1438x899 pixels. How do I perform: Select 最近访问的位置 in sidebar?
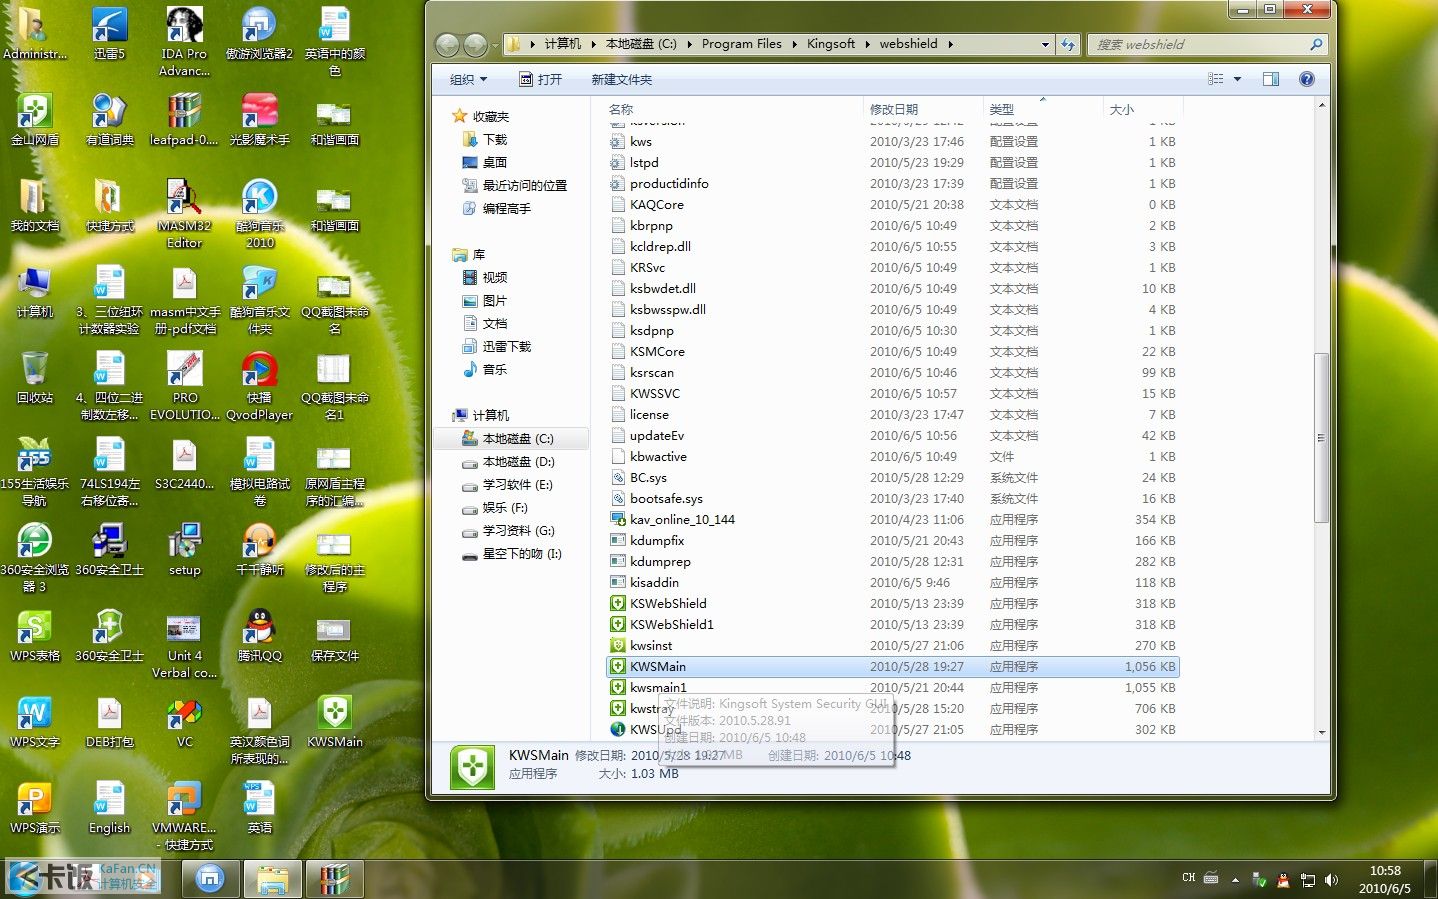(514, 185)
